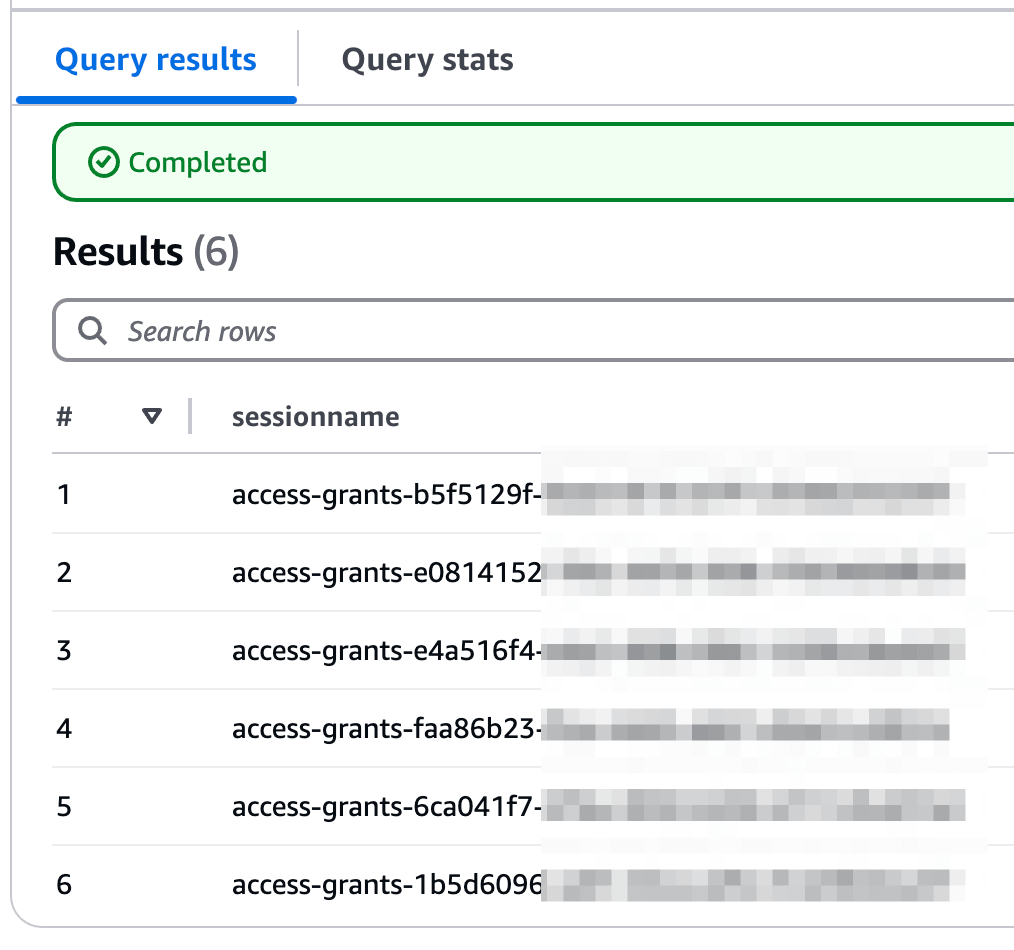Open the # column sort dropdown arrow
Screen dimensions: 1014x950
click(152, 416)
